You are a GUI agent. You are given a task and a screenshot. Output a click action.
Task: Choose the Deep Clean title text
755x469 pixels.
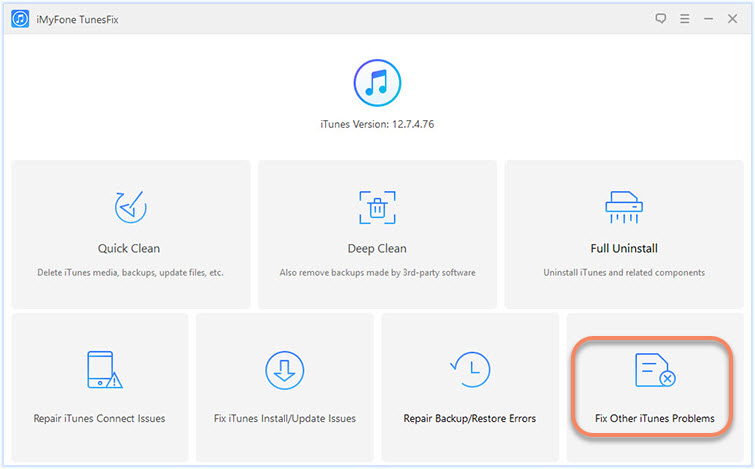[377, 248]
